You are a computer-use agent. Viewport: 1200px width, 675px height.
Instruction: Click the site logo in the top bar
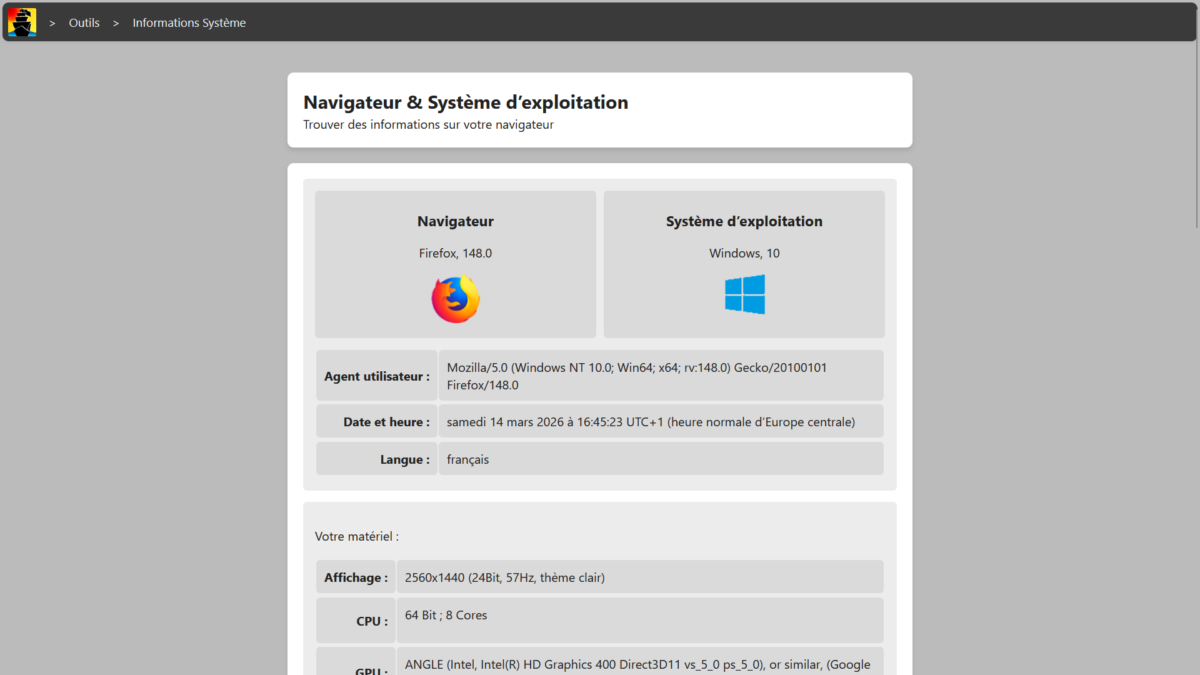[22, 22]
